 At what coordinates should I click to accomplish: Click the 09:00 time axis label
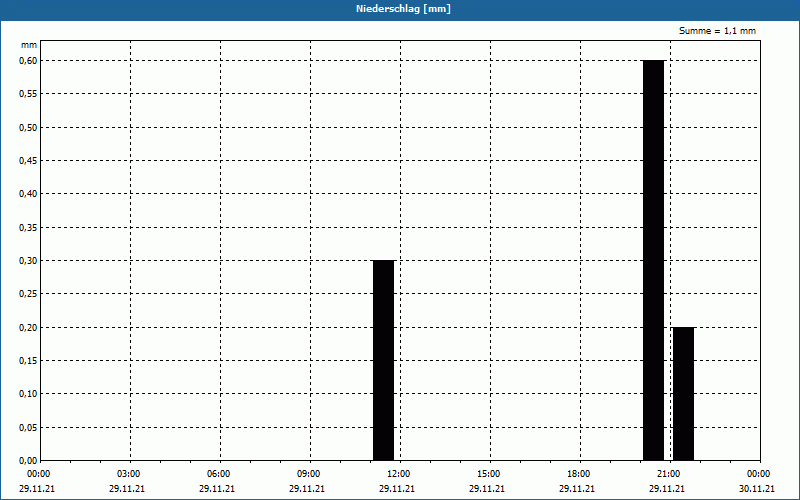click(309, 474)
